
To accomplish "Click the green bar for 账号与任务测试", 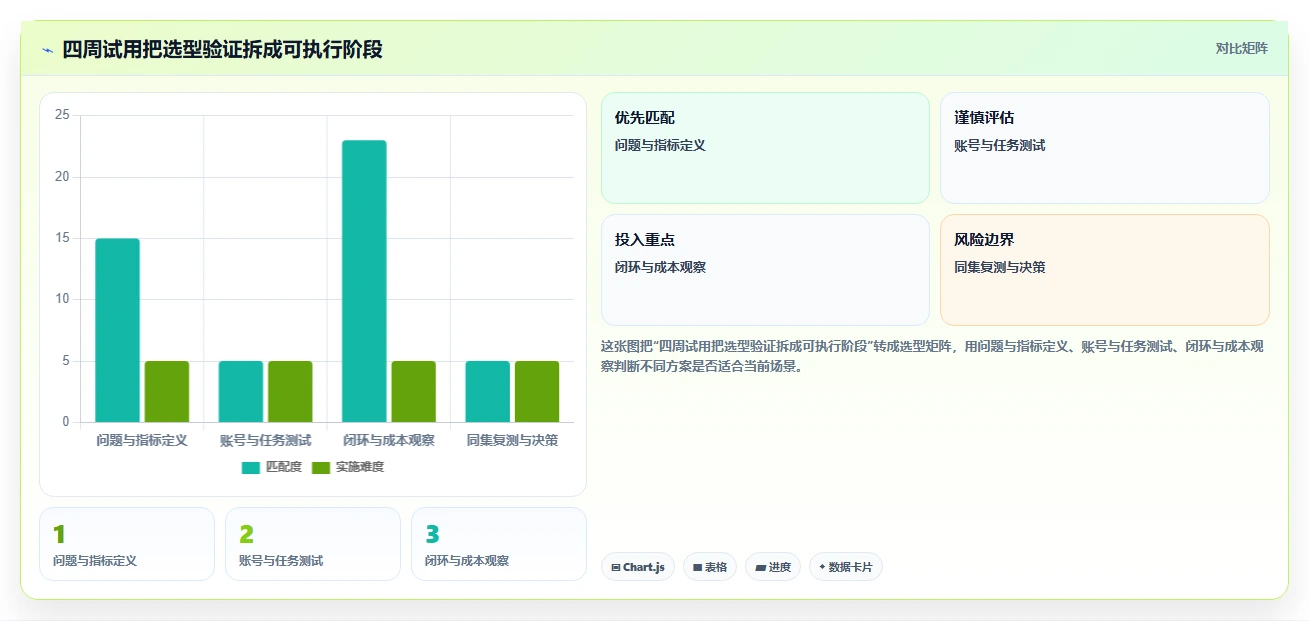I will click(290, 391).
